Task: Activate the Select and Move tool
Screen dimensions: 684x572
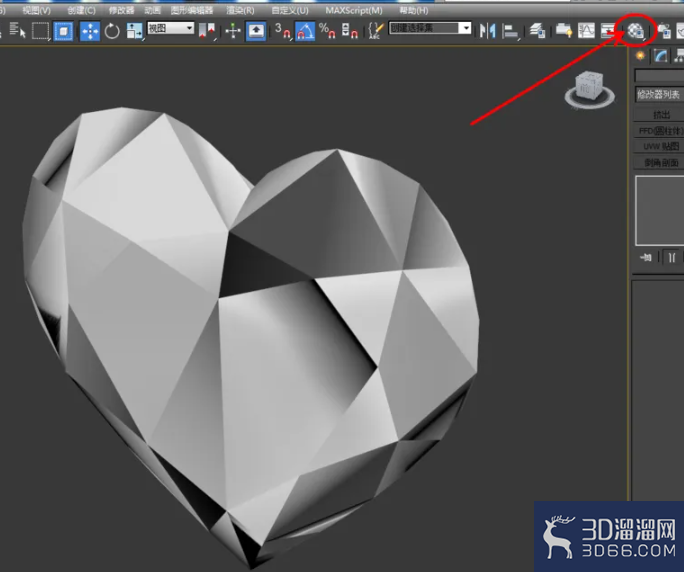Action: pyautogui.click(x=89, y=31)
